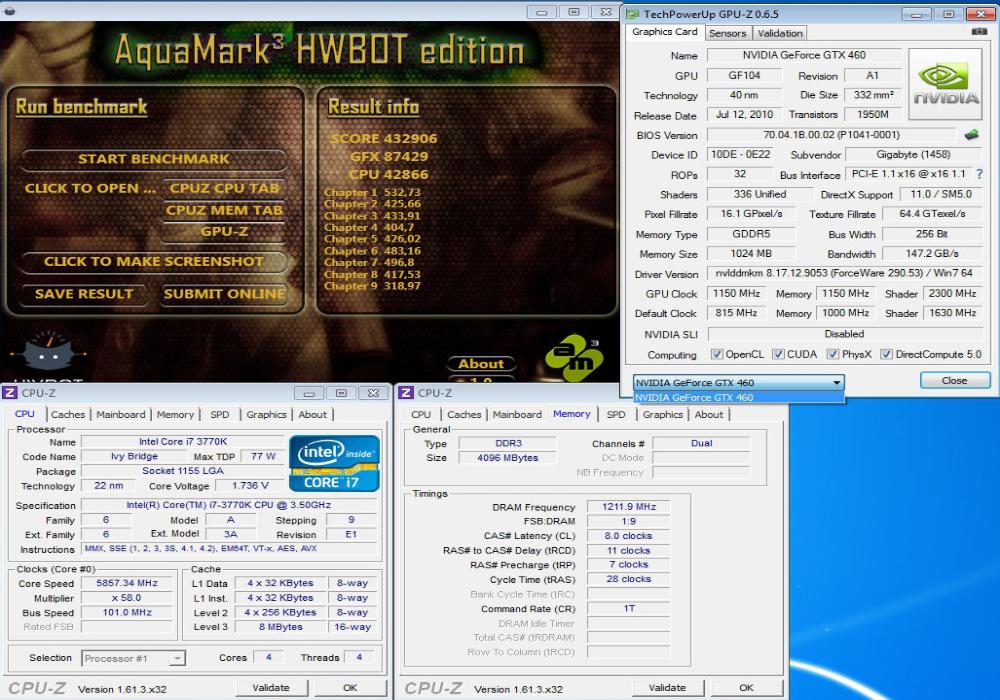Click GPU-Z button in AquaMark
The height and width of the screenshot is (700, 1000).
224,232
